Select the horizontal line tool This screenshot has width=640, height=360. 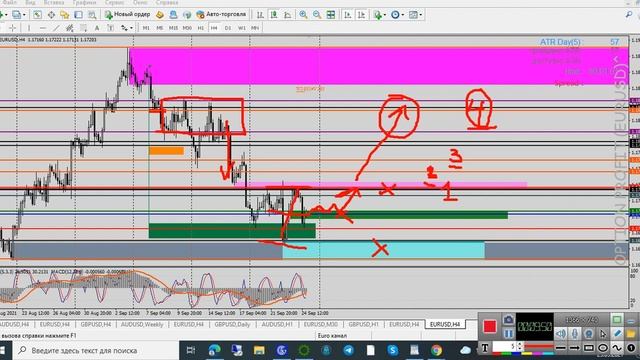42,28
